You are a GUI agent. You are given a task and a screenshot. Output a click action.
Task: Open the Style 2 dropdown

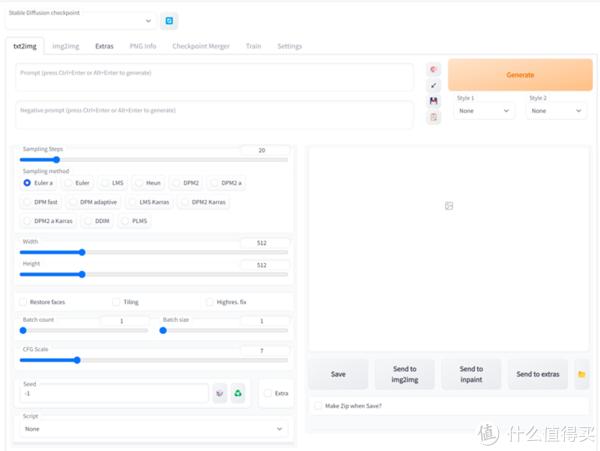556,111
